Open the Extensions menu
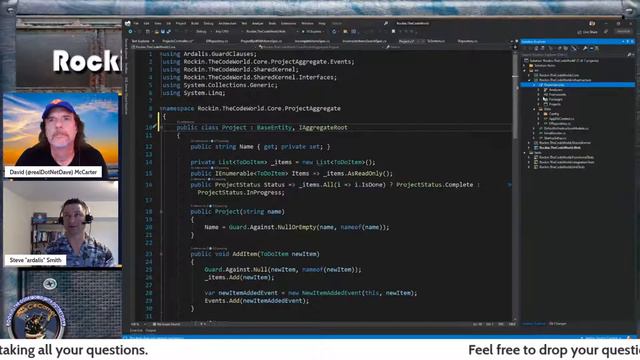The height and width of the screenshot is (360, 640). (x=288, y=23)
